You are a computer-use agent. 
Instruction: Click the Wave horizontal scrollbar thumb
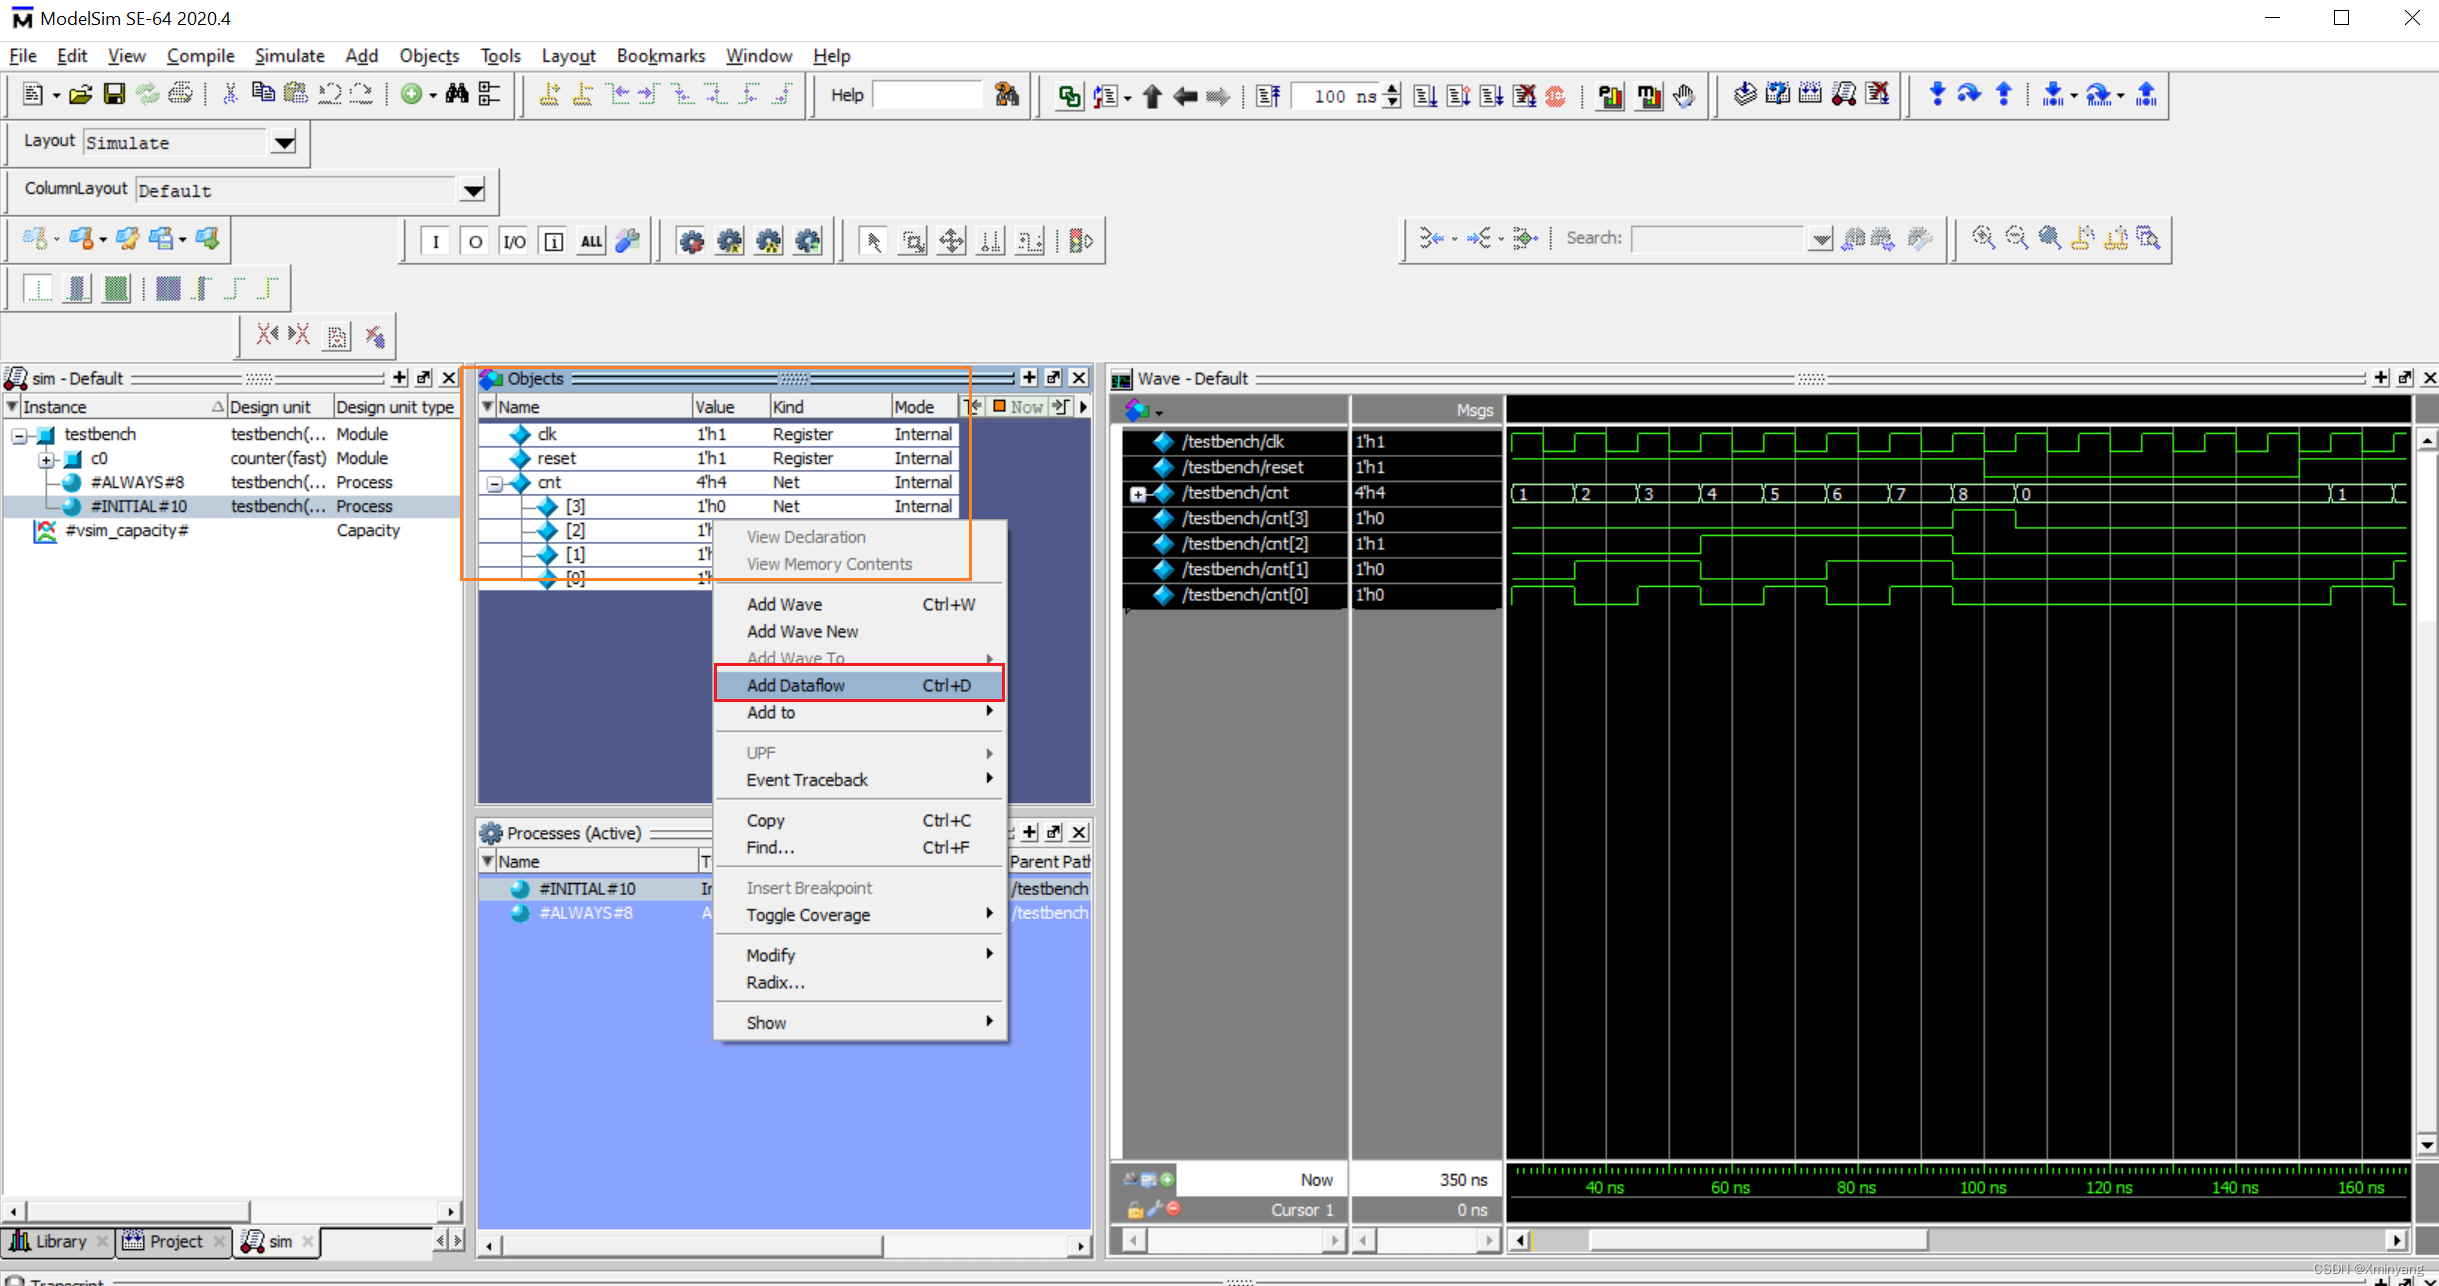pos(1758,1241)
